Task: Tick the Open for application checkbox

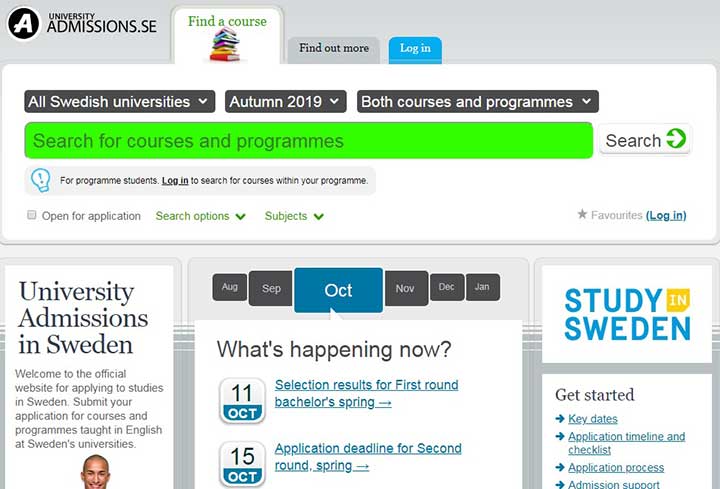Action: pos(31,215)
